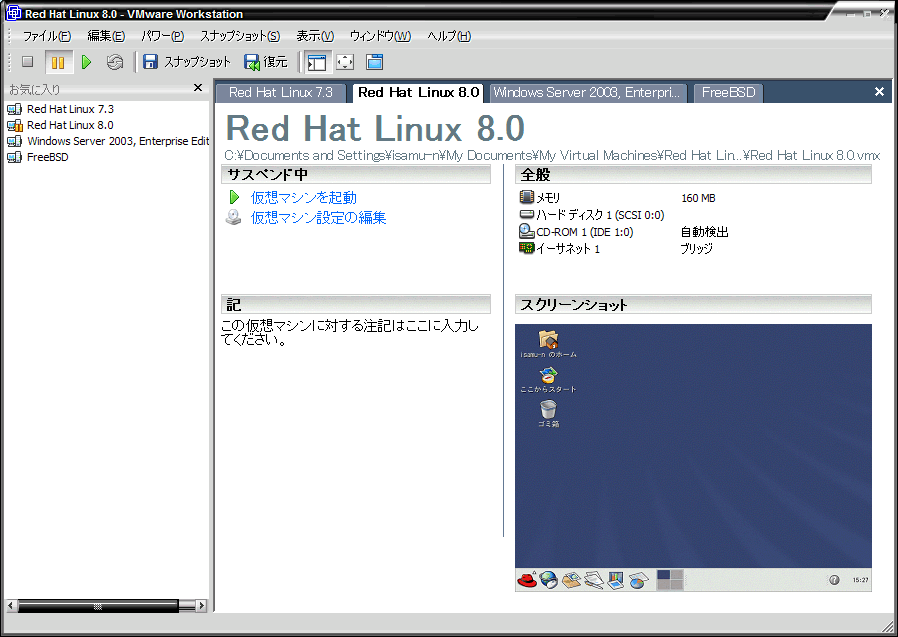Click the メモリ memory device entry
This screenshot has width=898, height=637.
(548, 198)
